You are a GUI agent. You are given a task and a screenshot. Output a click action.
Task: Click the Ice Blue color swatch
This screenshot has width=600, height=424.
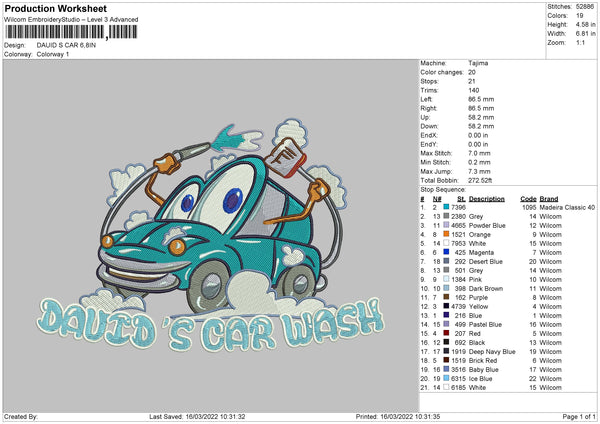pos(446,378)
